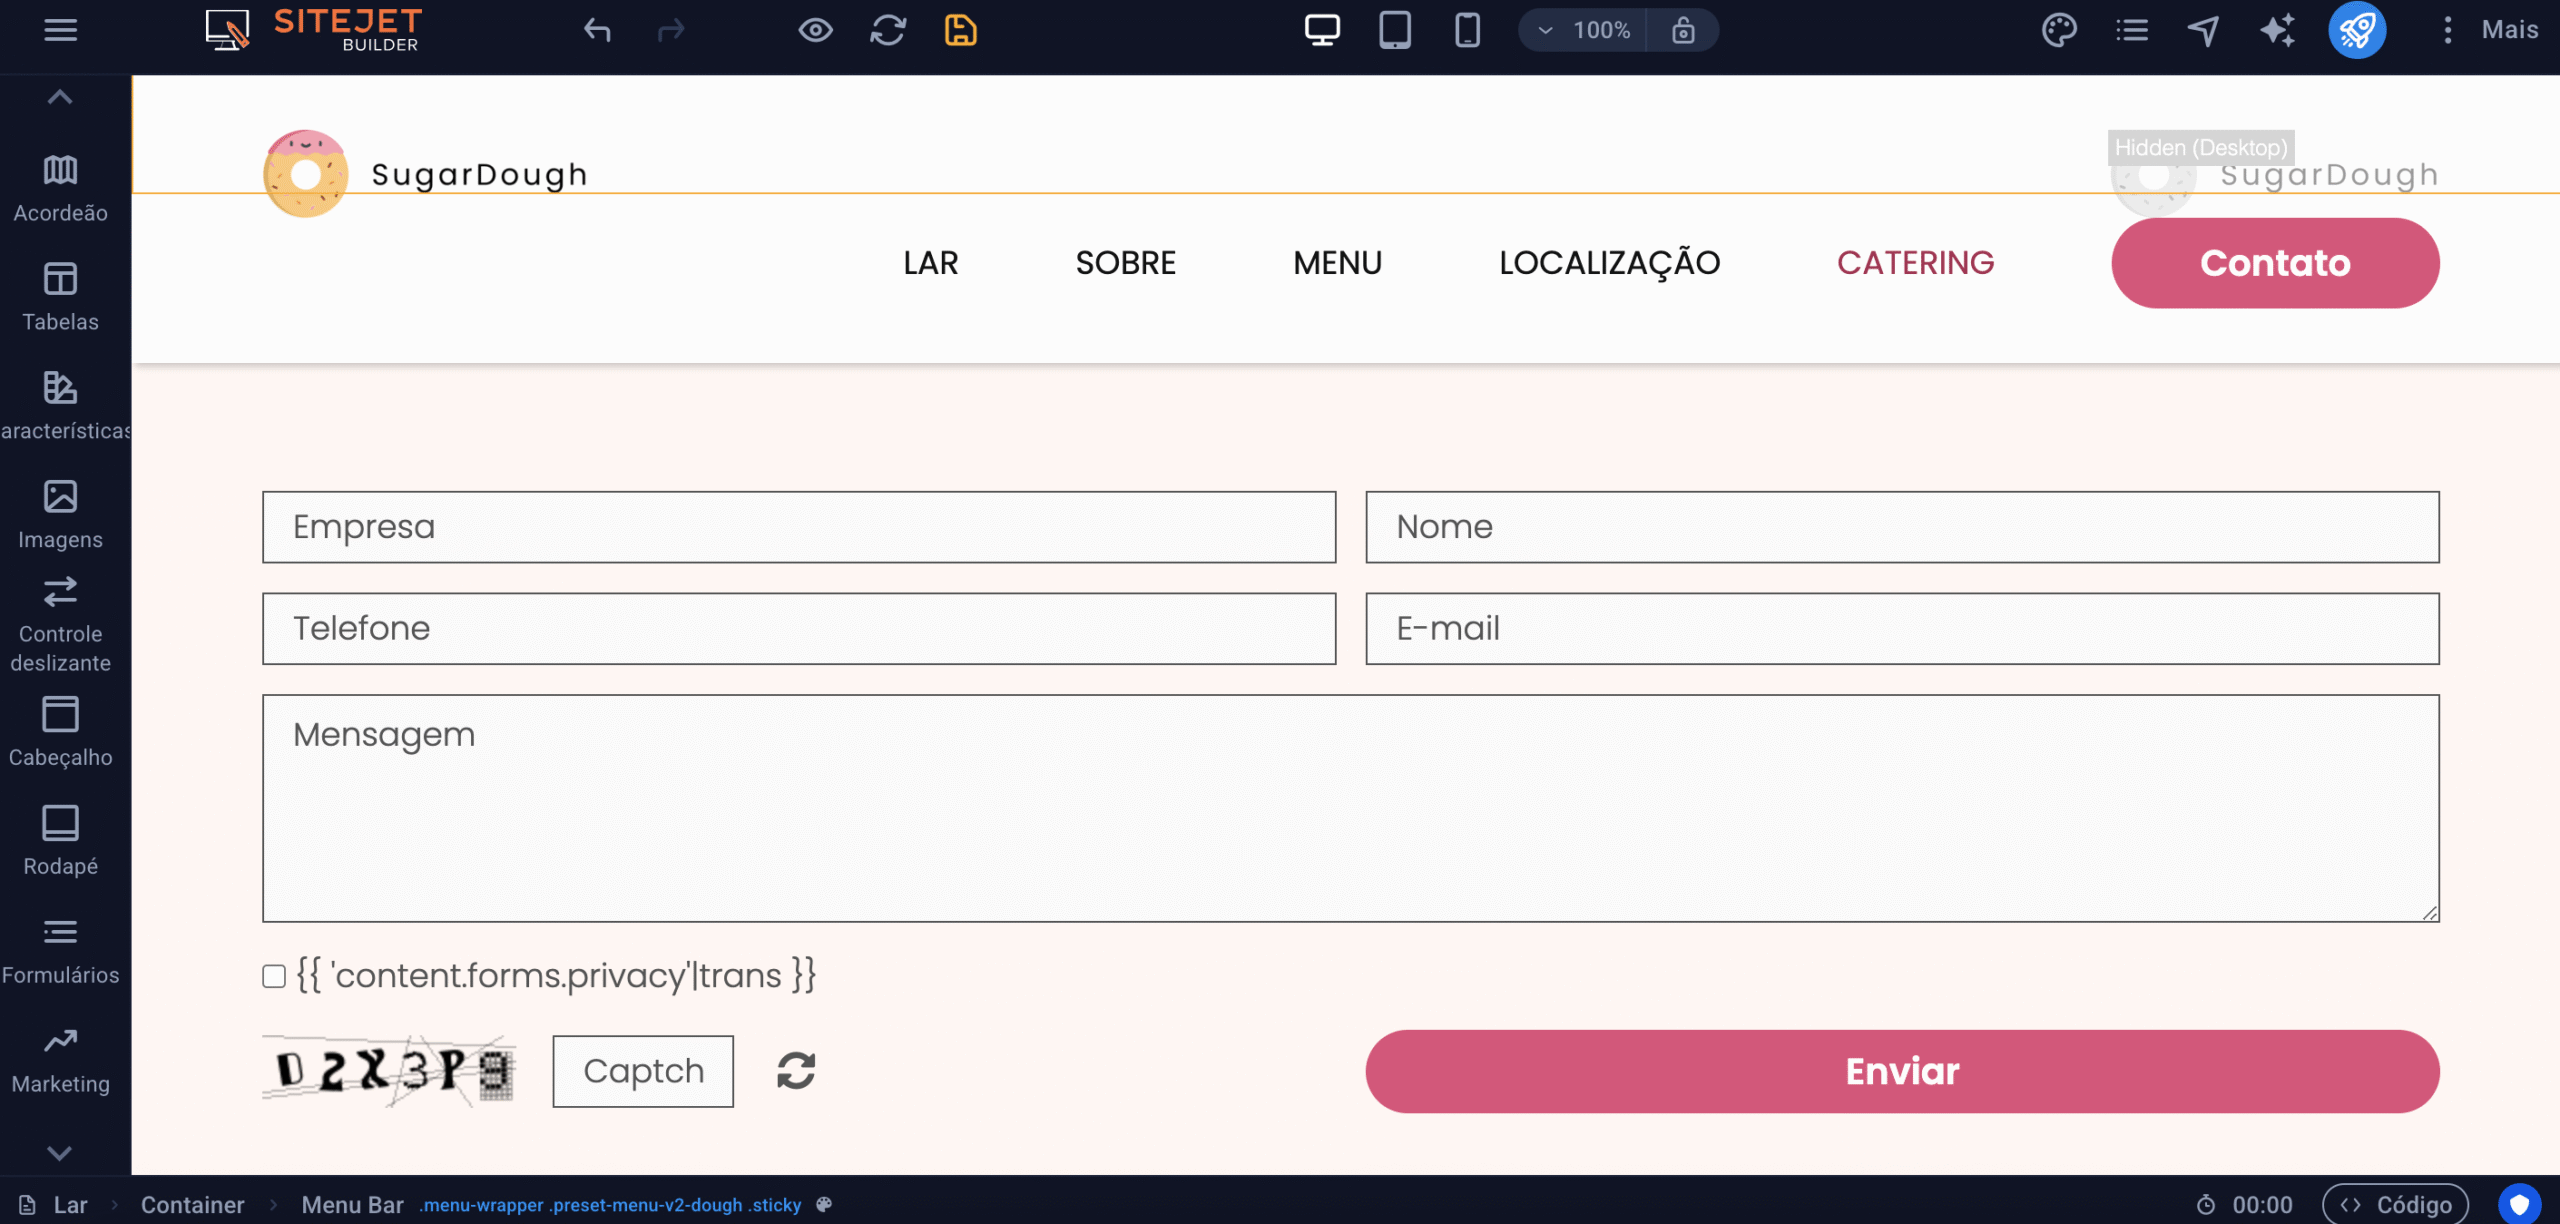Viewport: 2560px width, 1224px height.
Task: Open LOCALIZAÇÃO navigation item
Action: (x=1609, y=263)
